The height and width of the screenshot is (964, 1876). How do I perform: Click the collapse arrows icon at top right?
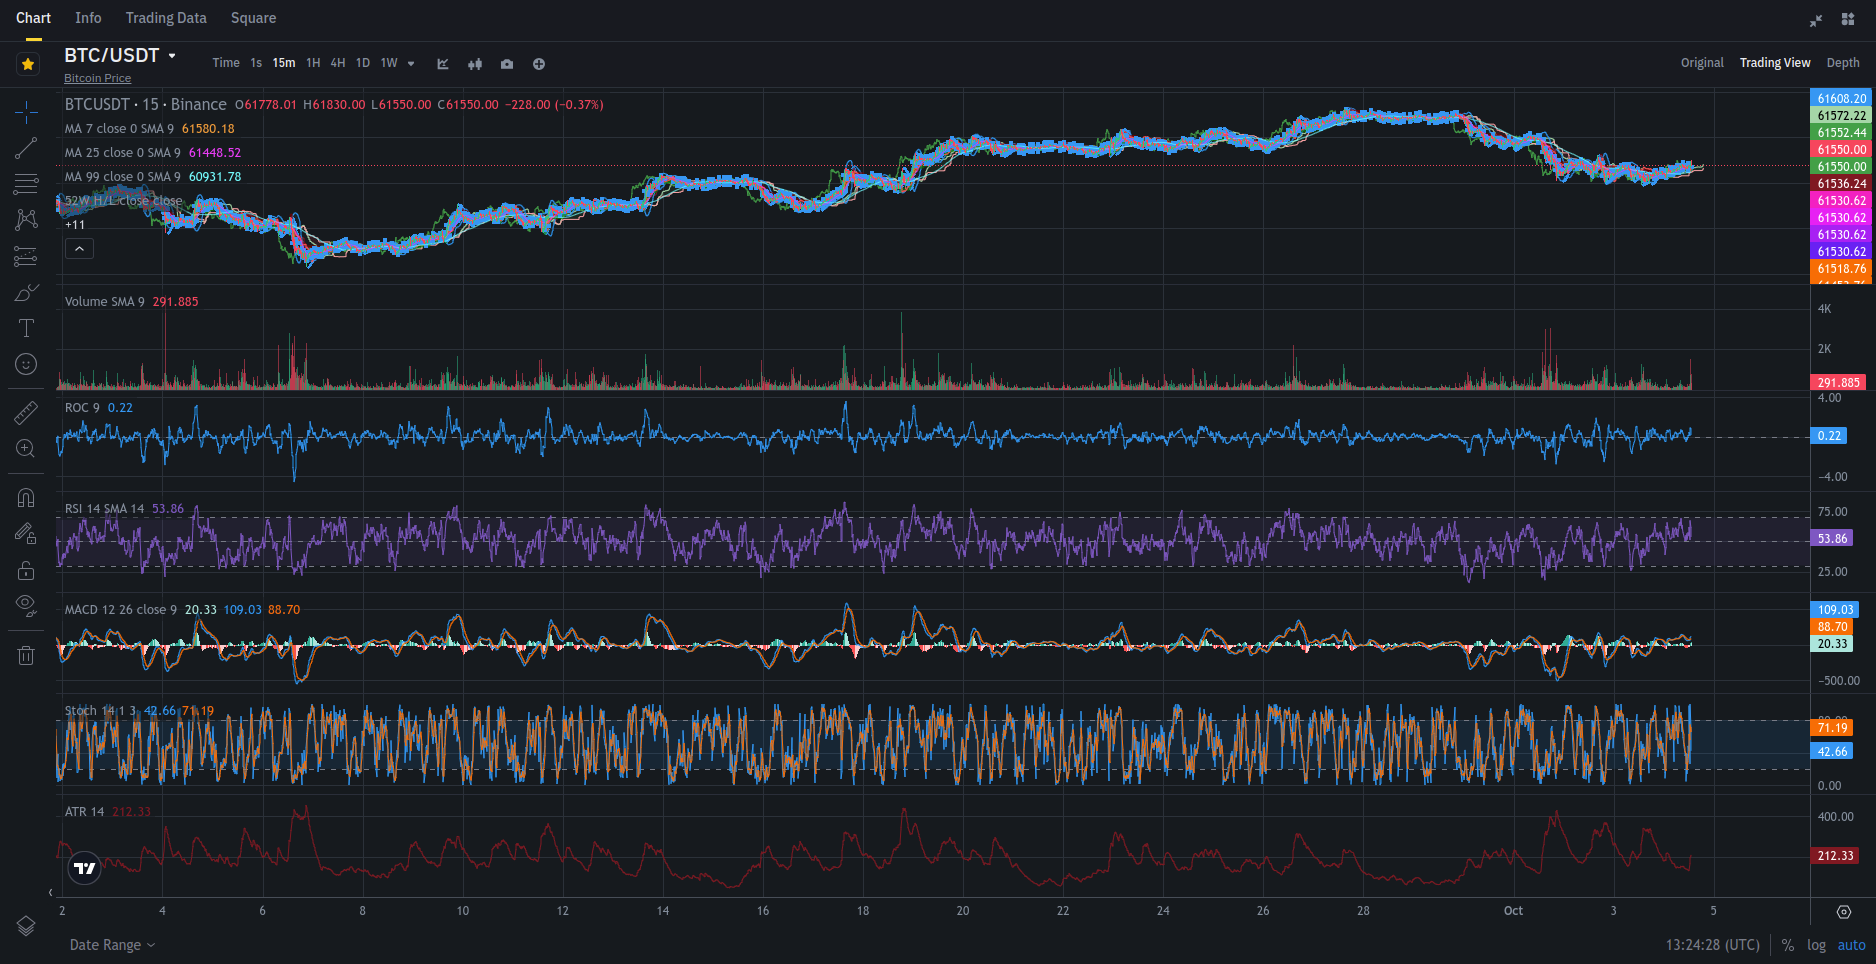click(1816, 20)
